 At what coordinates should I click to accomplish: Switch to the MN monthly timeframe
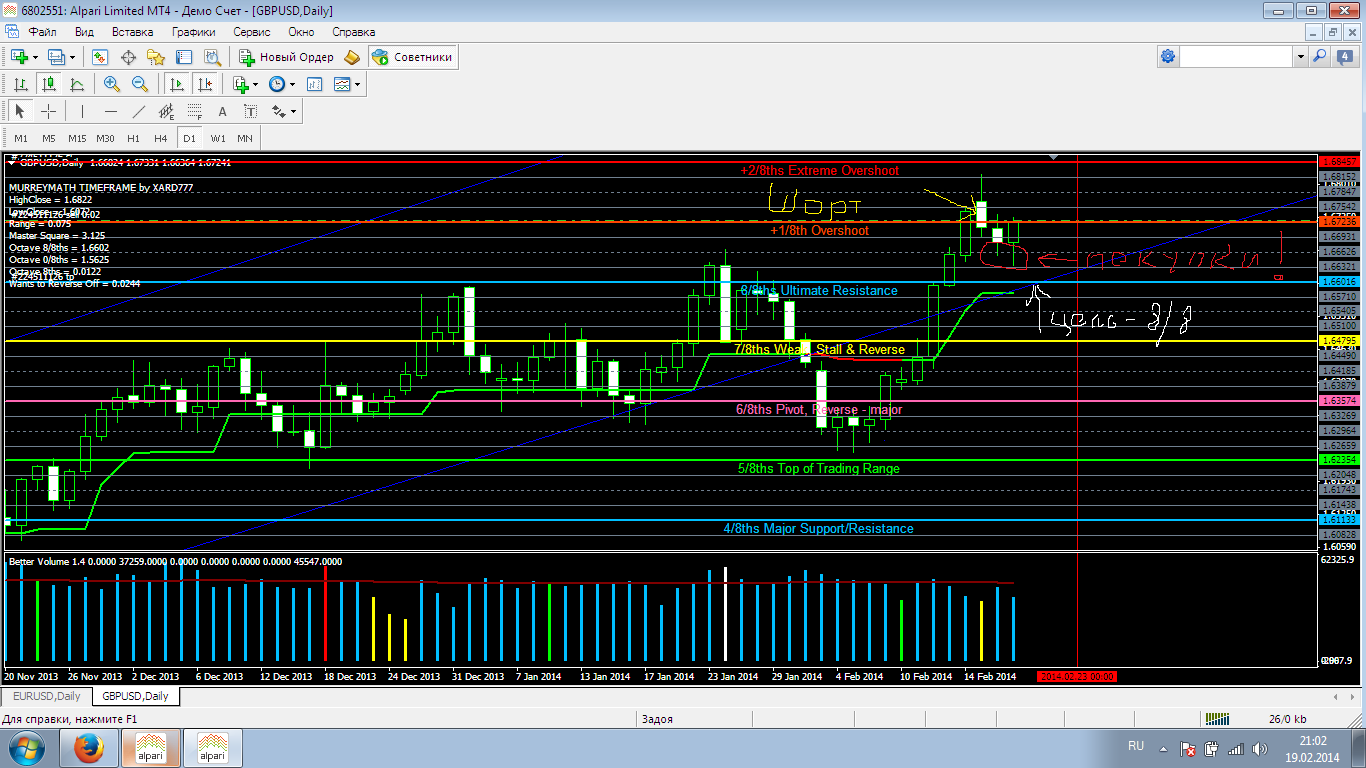pyautogui.click(x=245, y=138)
